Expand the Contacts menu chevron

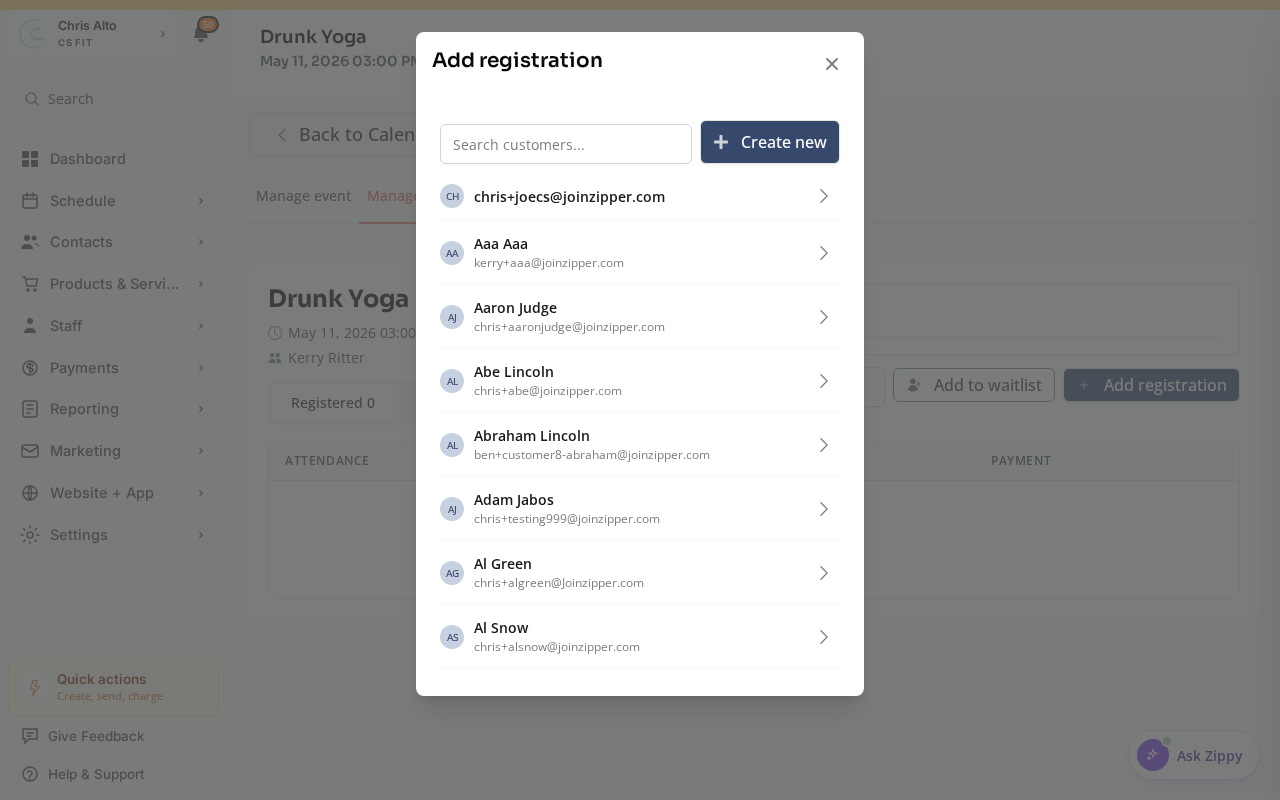coord(201,242)
